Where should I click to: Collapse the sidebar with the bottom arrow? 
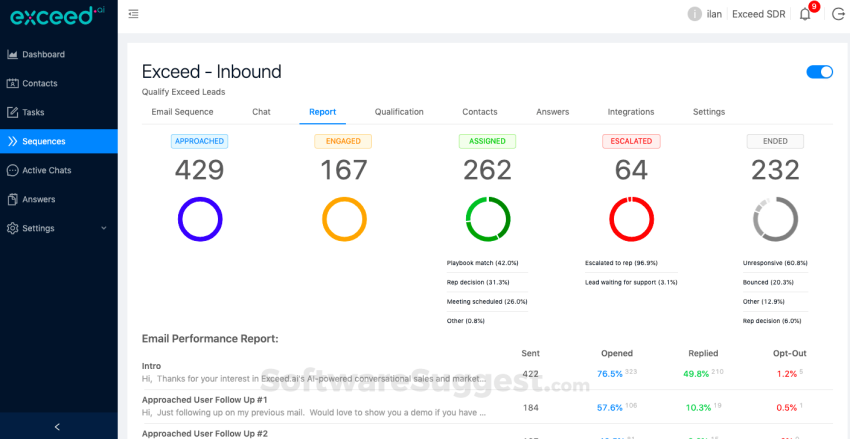click(x=57, y=427)
